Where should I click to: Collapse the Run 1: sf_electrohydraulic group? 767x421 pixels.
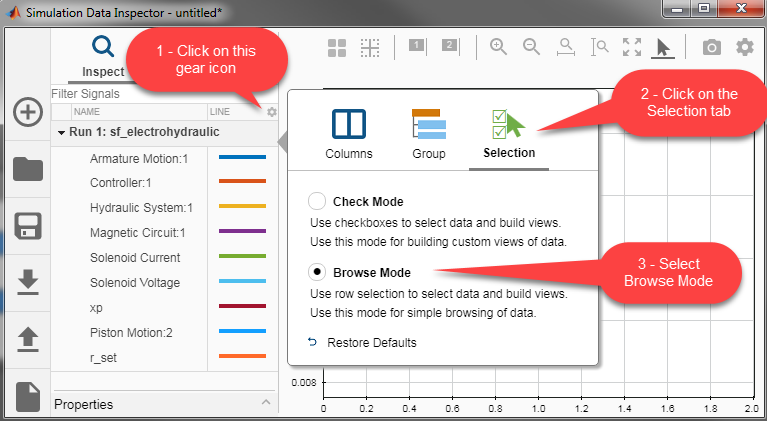pyautogui.click(x=61, y=132)
